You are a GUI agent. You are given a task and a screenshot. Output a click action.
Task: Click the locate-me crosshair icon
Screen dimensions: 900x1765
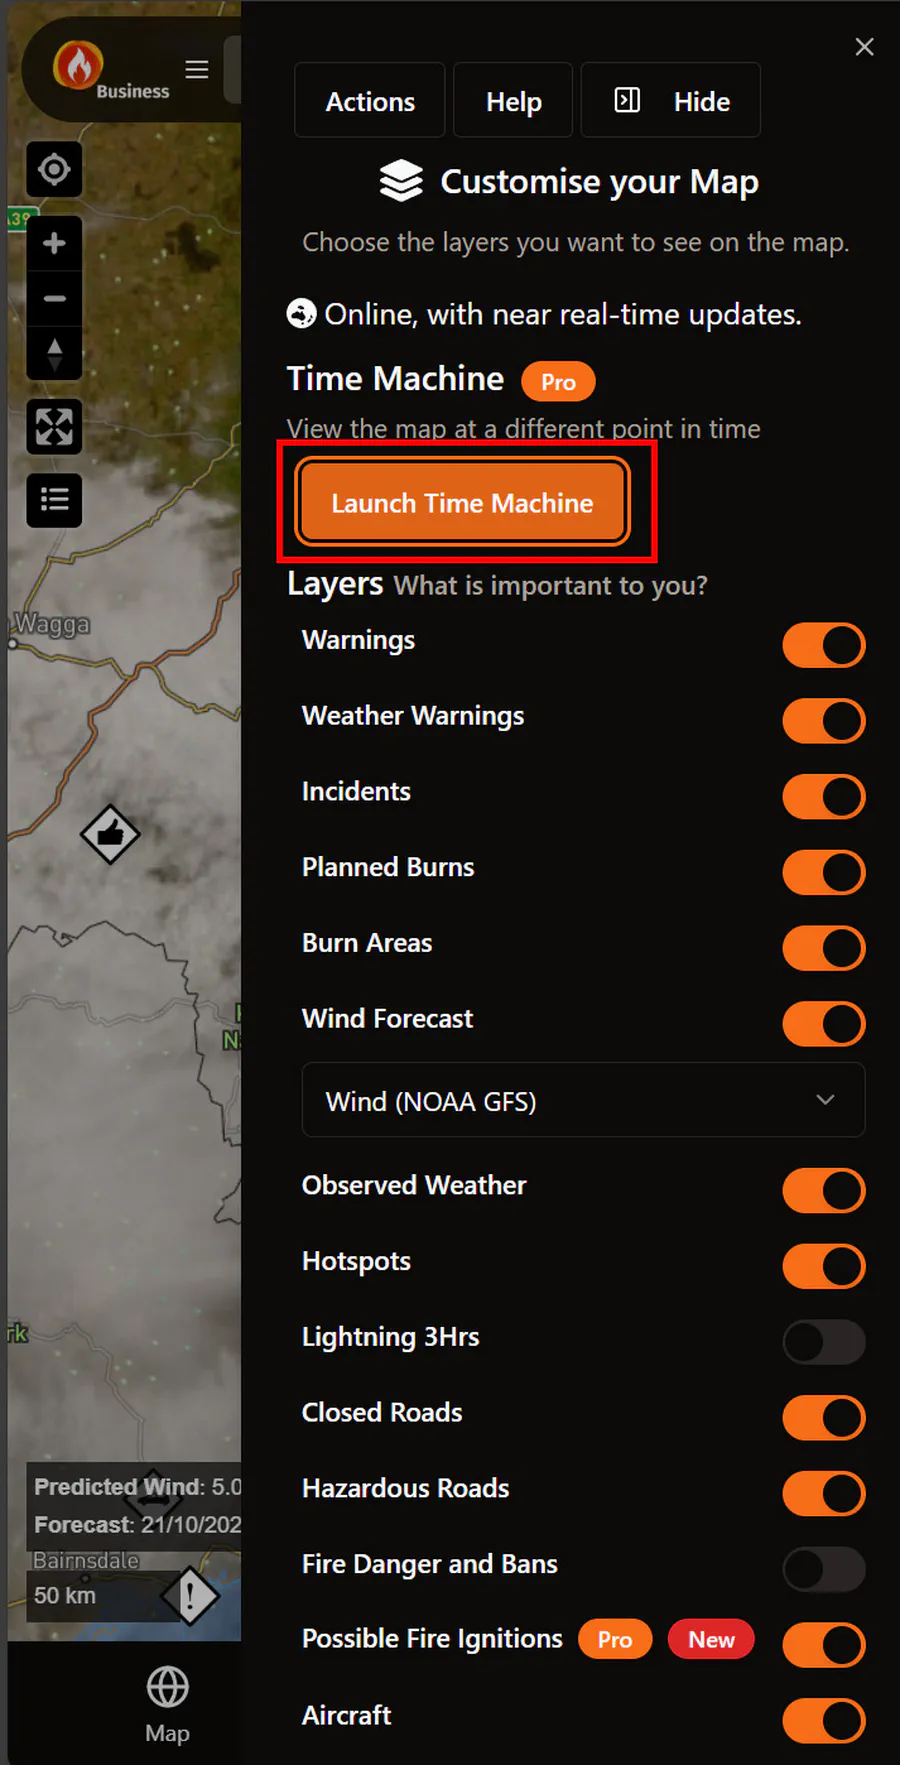[54, 170]
